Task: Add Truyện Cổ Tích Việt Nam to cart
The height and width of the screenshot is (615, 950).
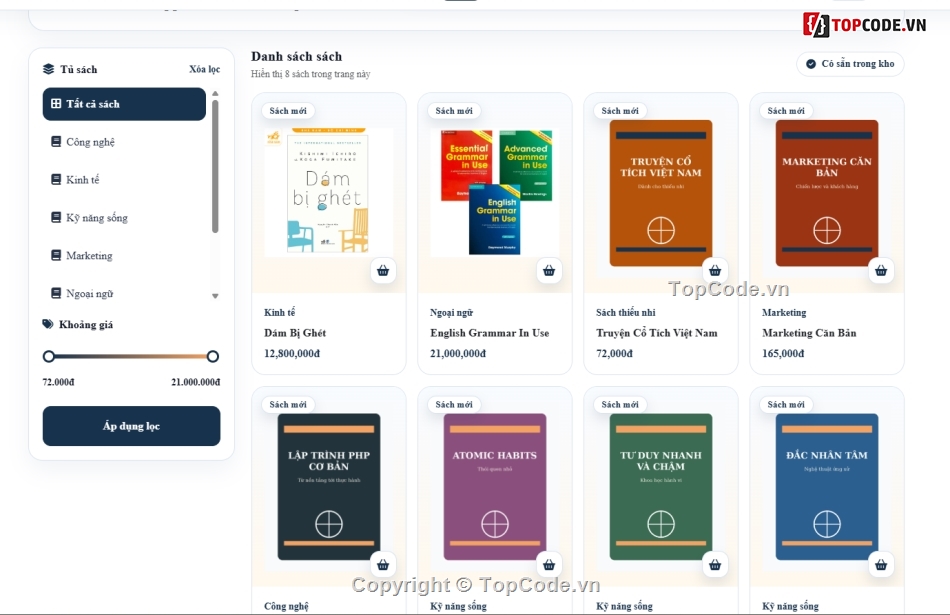Action: click(x=715, y=271)
